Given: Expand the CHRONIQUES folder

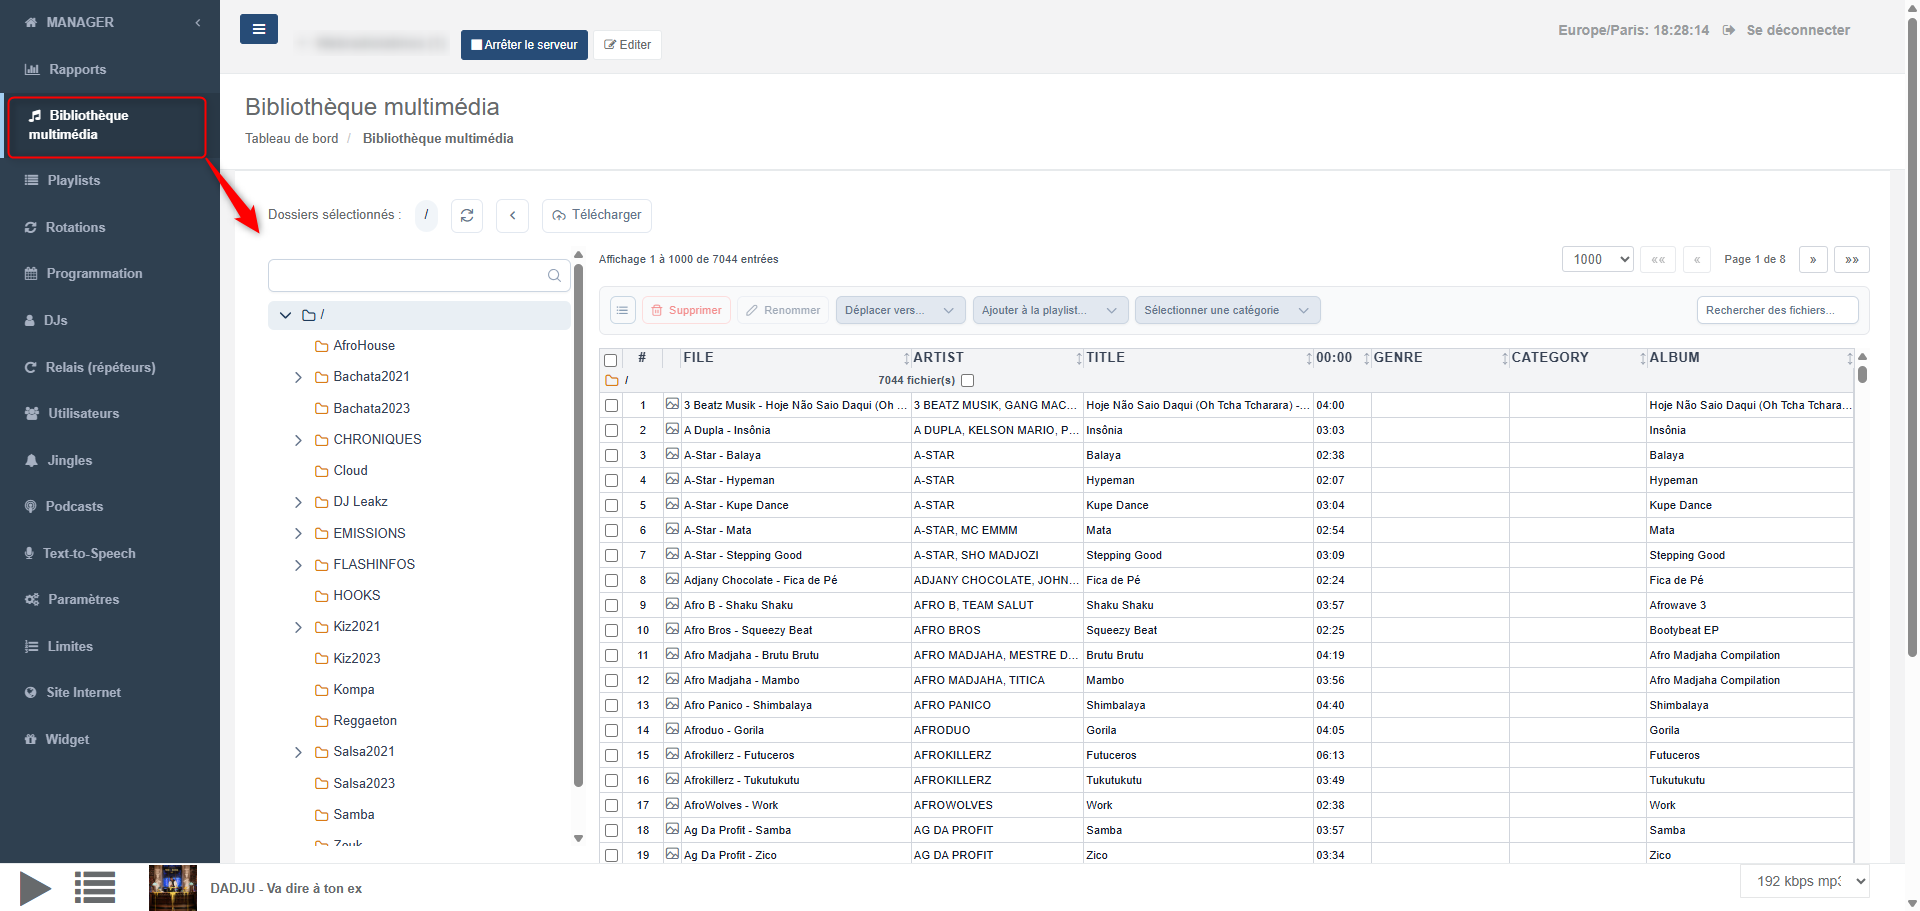Looking at the screenshot, I should pyautogui.click(x=298, y=440).
